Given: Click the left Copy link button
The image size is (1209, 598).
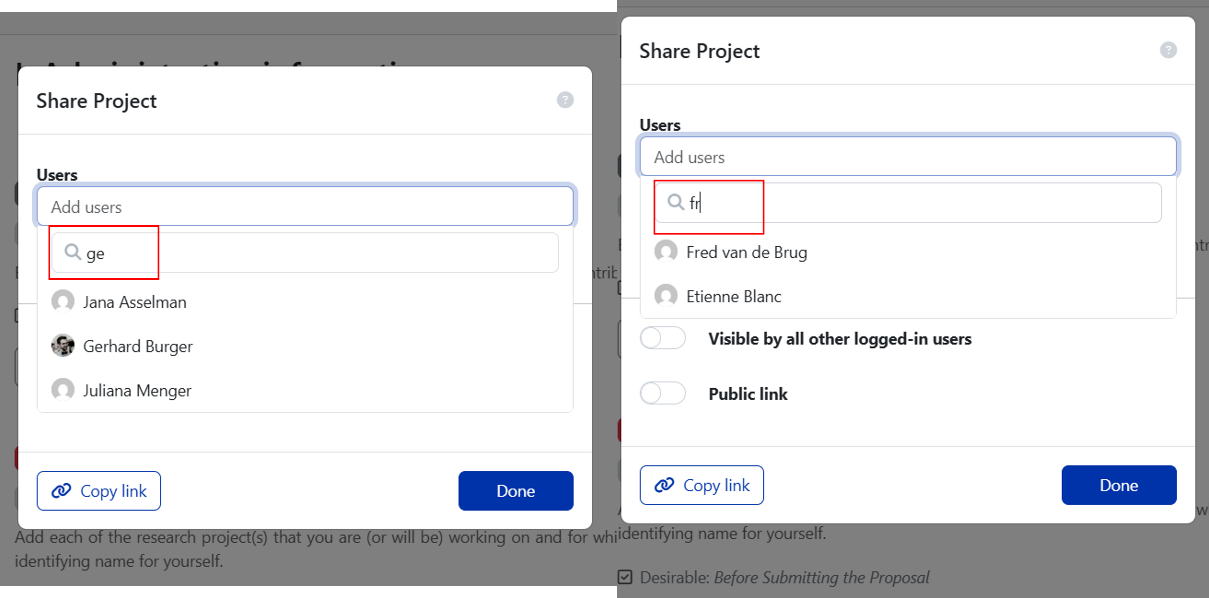Looking at the screenshot, I should pos(99,491).
